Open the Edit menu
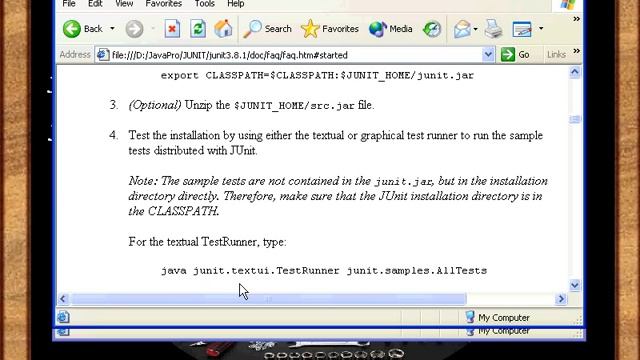The image size is (640, 360). click(95, 4)
